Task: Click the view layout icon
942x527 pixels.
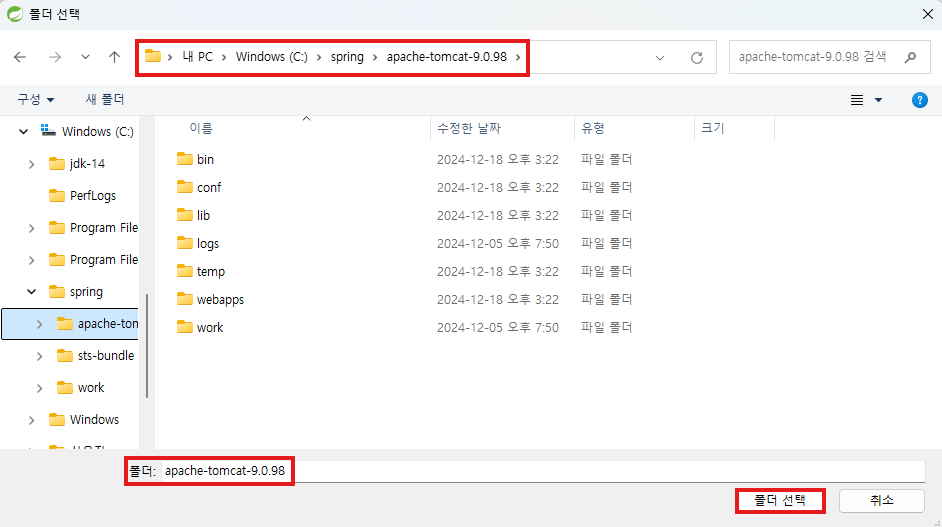Action: pos(857,100)
